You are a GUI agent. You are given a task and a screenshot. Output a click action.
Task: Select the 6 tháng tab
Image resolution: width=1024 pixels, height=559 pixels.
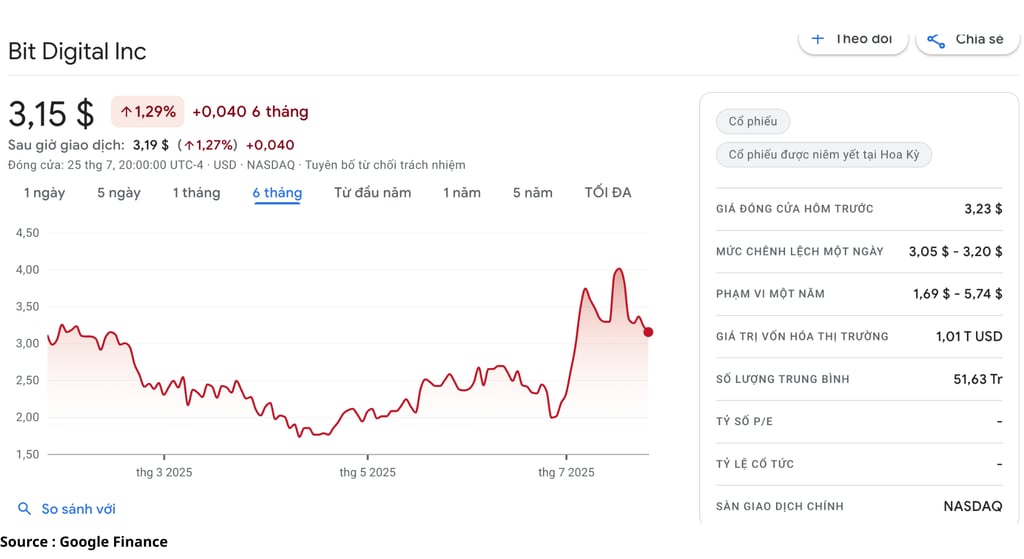277,193
